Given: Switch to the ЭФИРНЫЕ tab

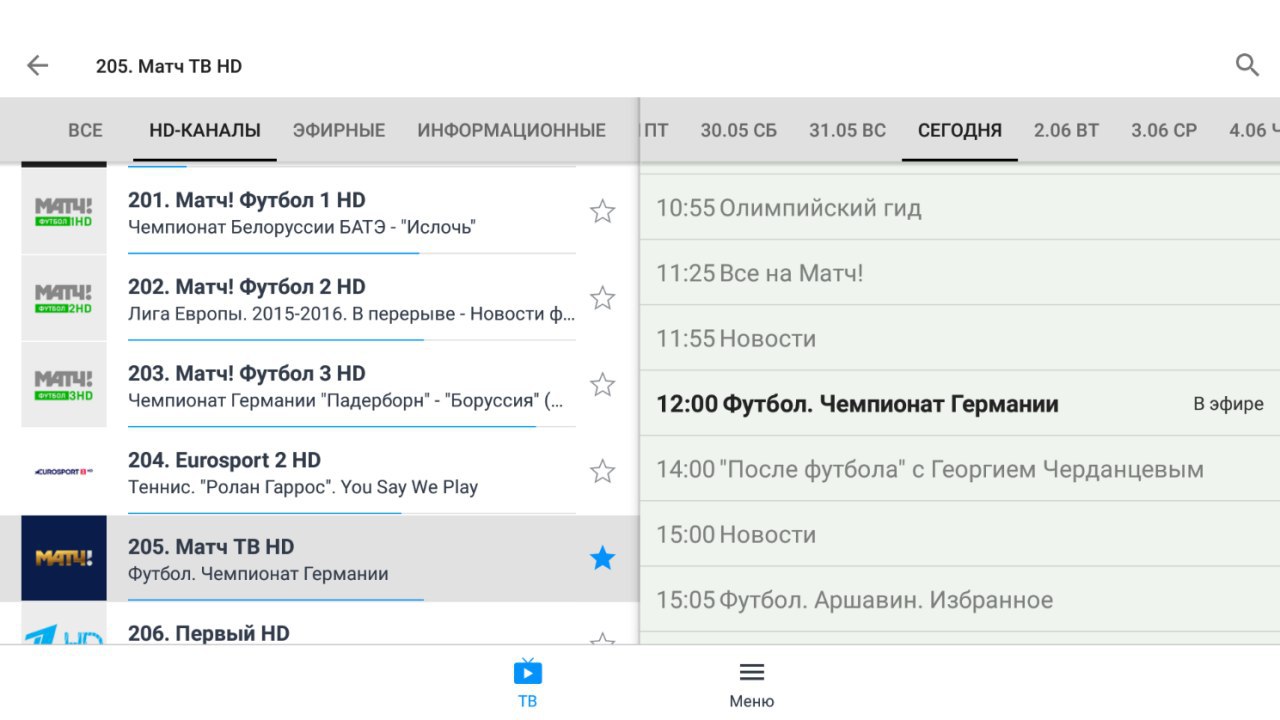Looking at the screenshot, I should click(x=339, y=130).
